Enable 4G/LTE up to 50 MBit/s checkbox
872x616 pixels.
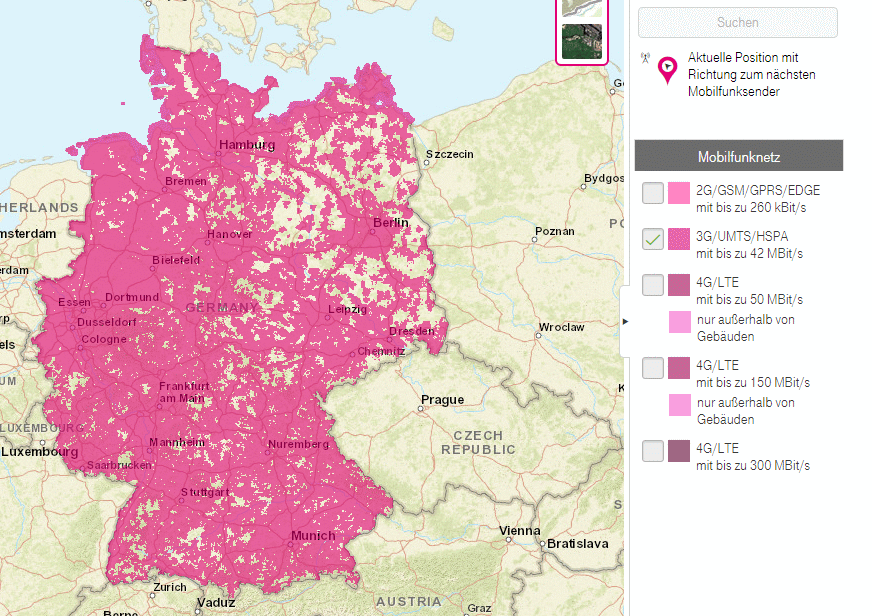(653, 285)
